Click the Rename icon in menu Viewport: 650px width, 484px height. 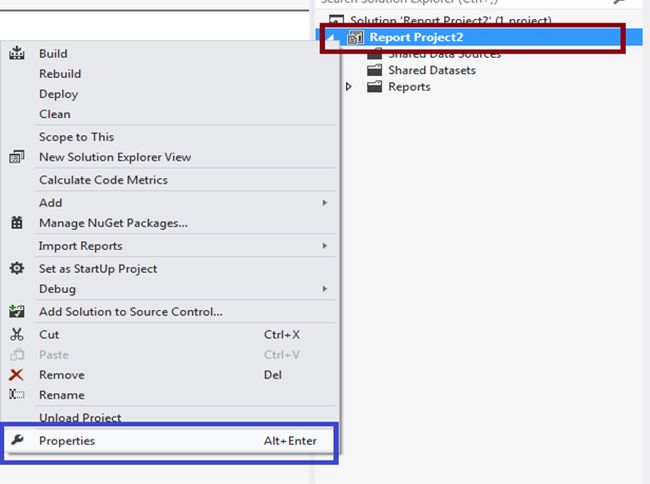[16, 395]
